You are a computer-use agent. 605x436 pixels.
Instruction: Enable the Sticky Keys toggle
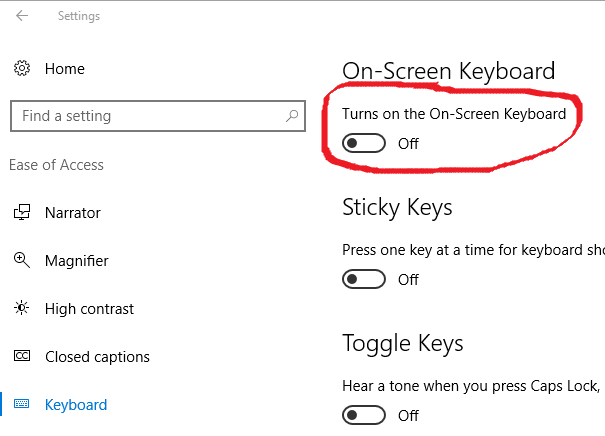363,279
